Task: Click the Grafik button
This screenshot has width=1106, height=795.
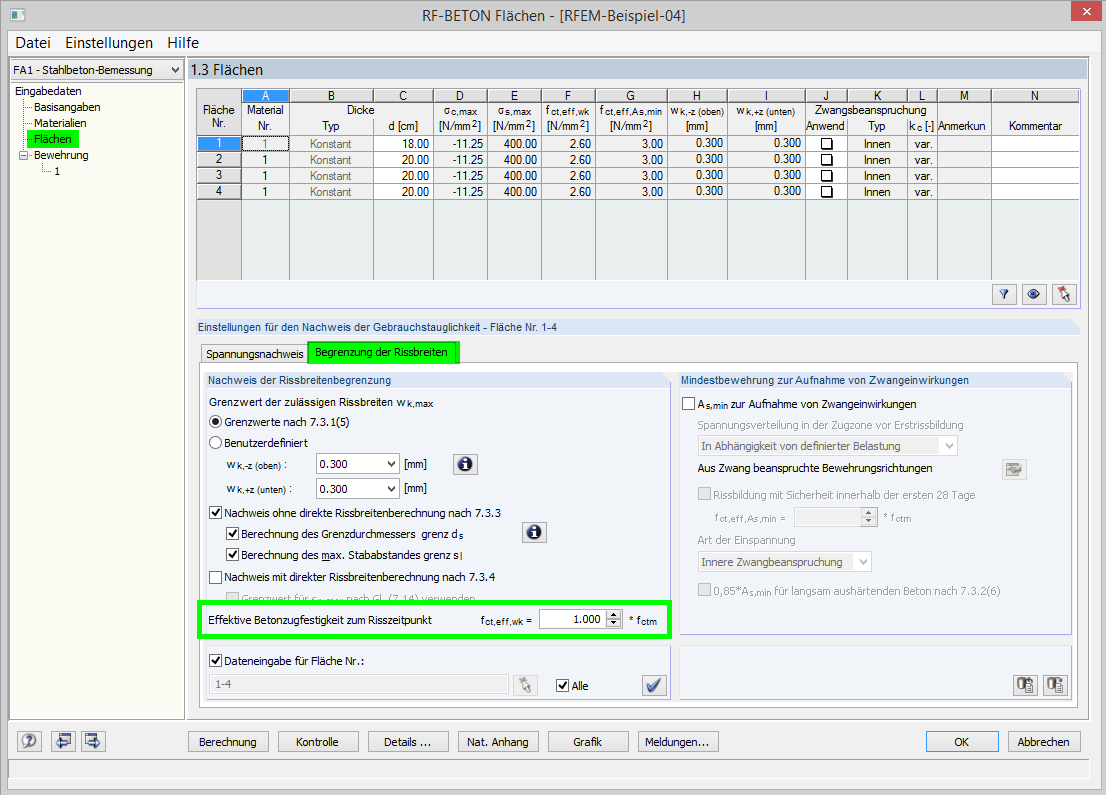Action: pyautogui.click(x=588, y=741)
